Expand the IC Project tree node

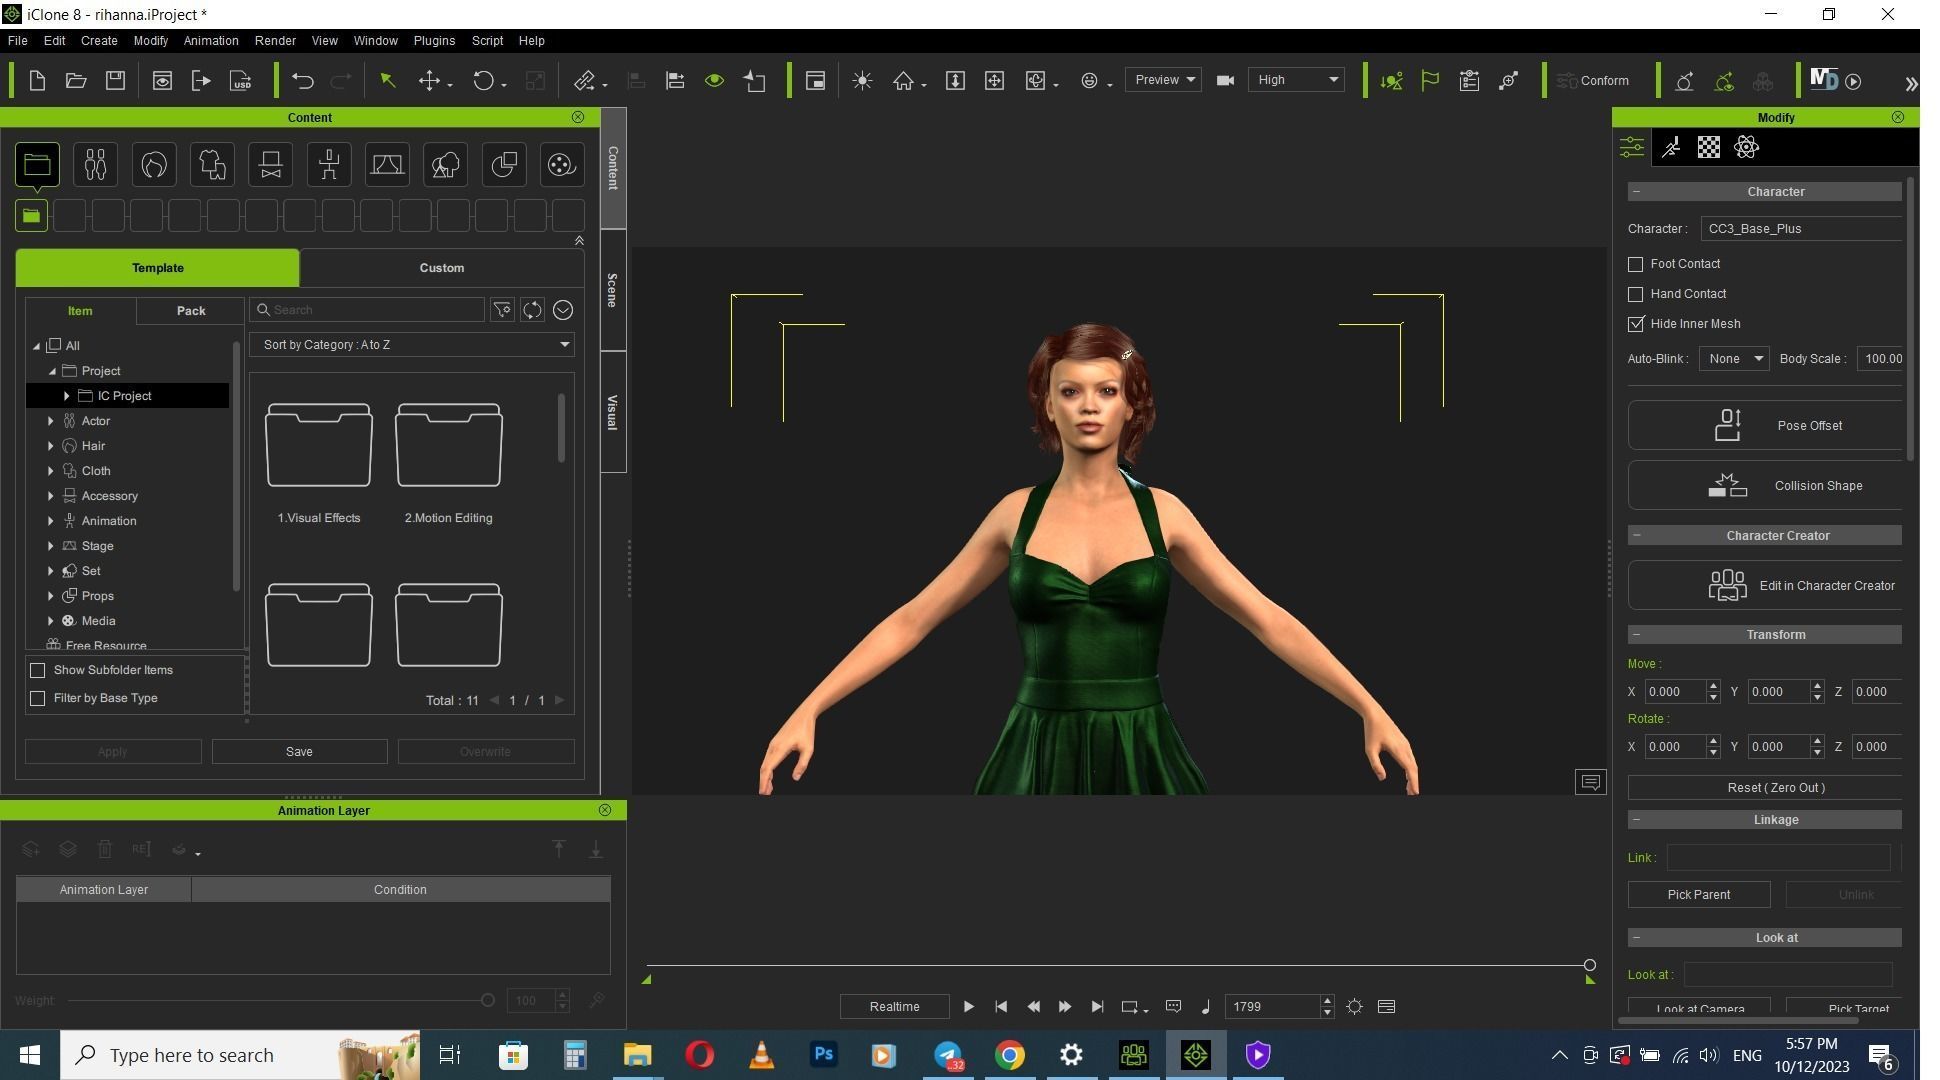tap(67, 396)
